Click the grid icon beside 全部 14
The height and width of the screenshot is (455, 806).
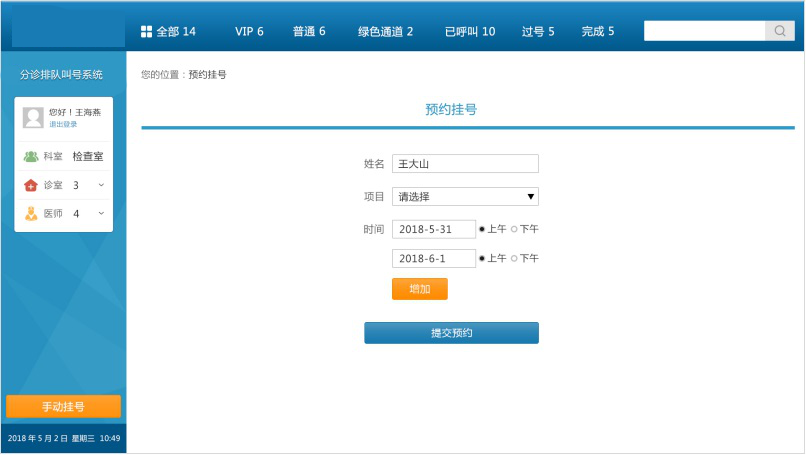[146, 32]
